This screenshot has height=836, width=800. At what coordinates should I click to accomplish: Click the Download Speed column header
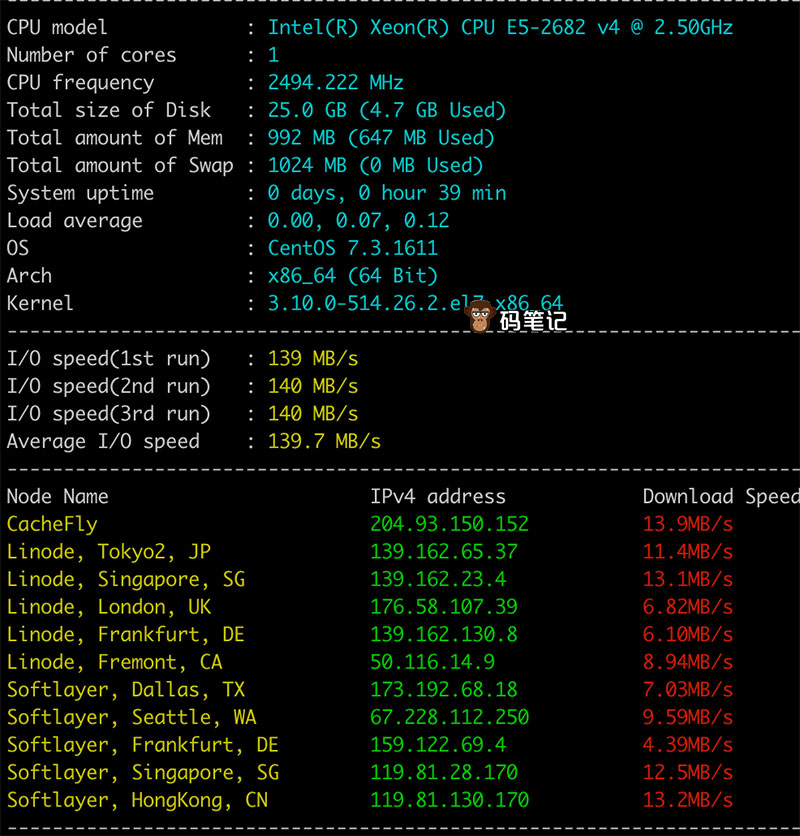point(720,496)
